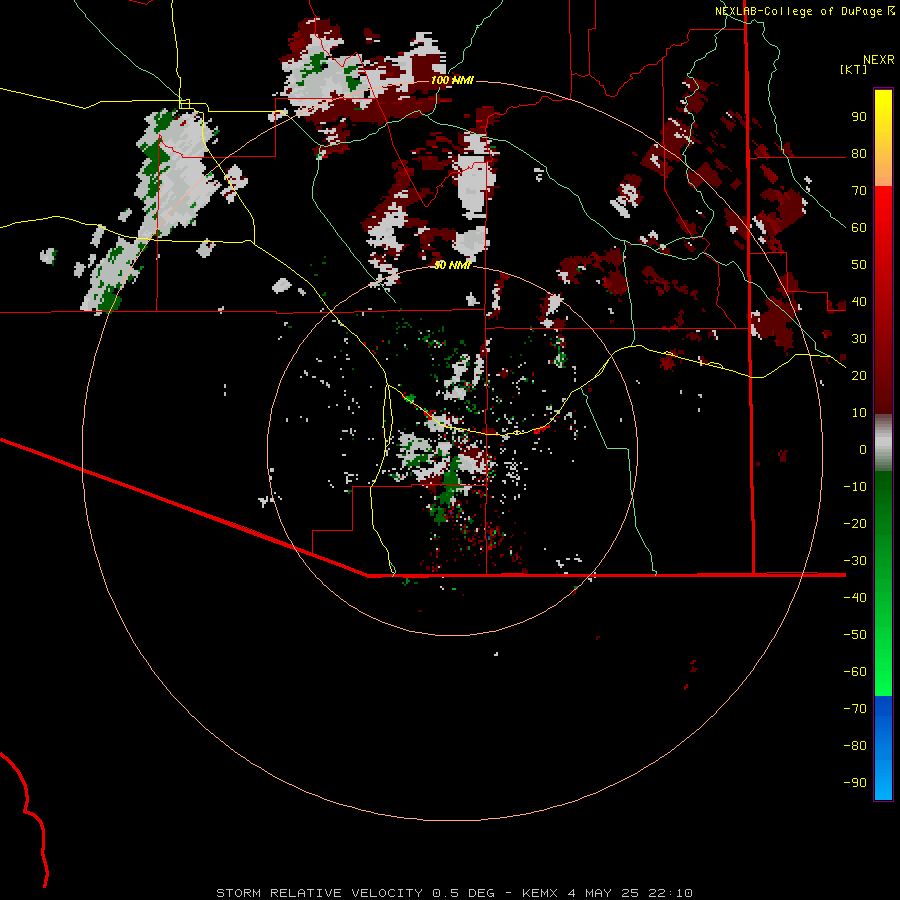The height and width of the screenshot is (900, 900).
Task: Click the -80 value on velocity scale
Action: (x=855, y=746)
